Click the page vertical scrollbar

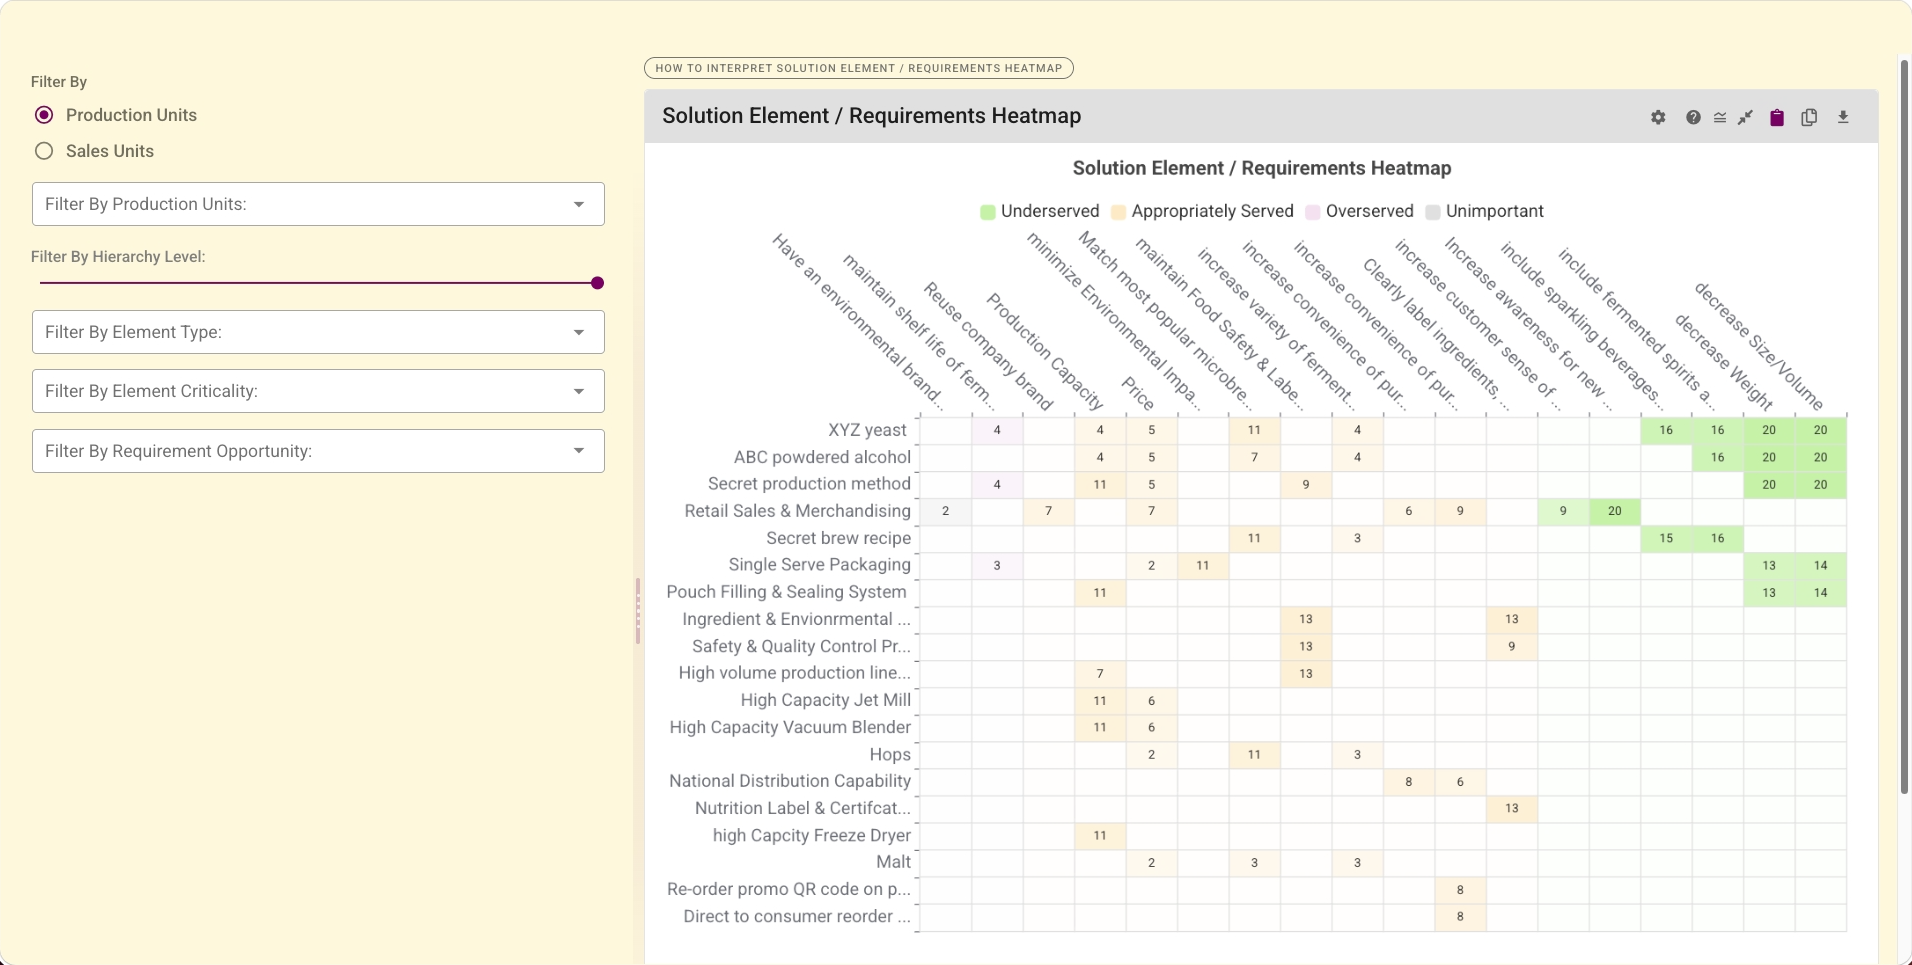[x=1905, y=425]
